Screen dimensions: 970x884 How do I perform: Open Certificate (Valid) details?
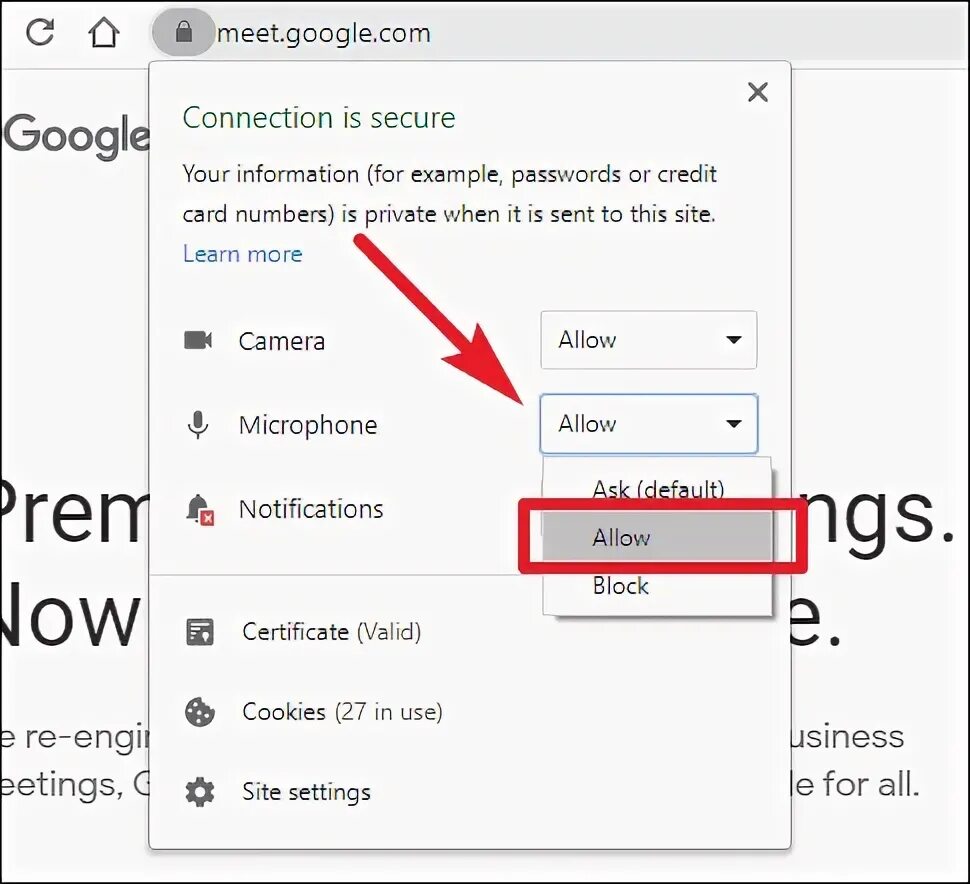pos(332,632)
